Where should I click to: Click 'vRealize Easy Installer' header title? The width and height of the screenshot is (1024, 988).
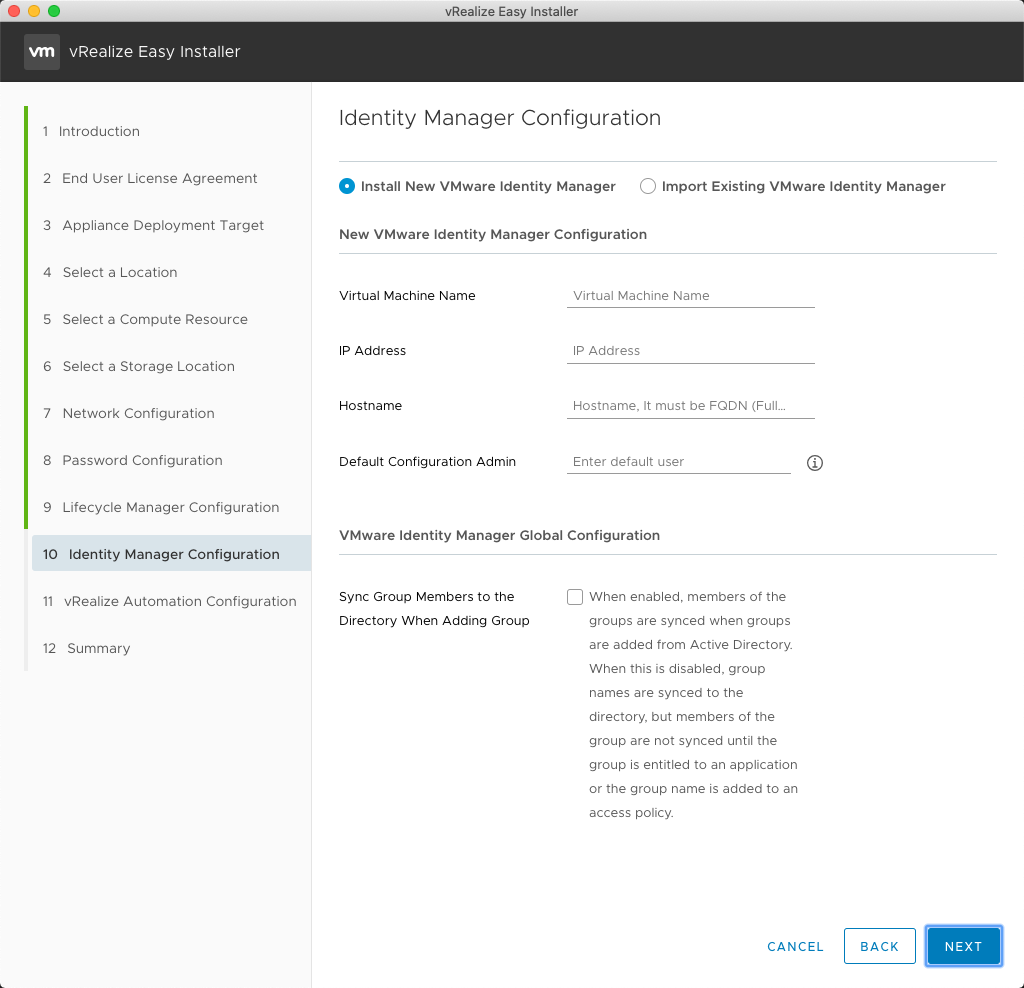pos(155,52)
